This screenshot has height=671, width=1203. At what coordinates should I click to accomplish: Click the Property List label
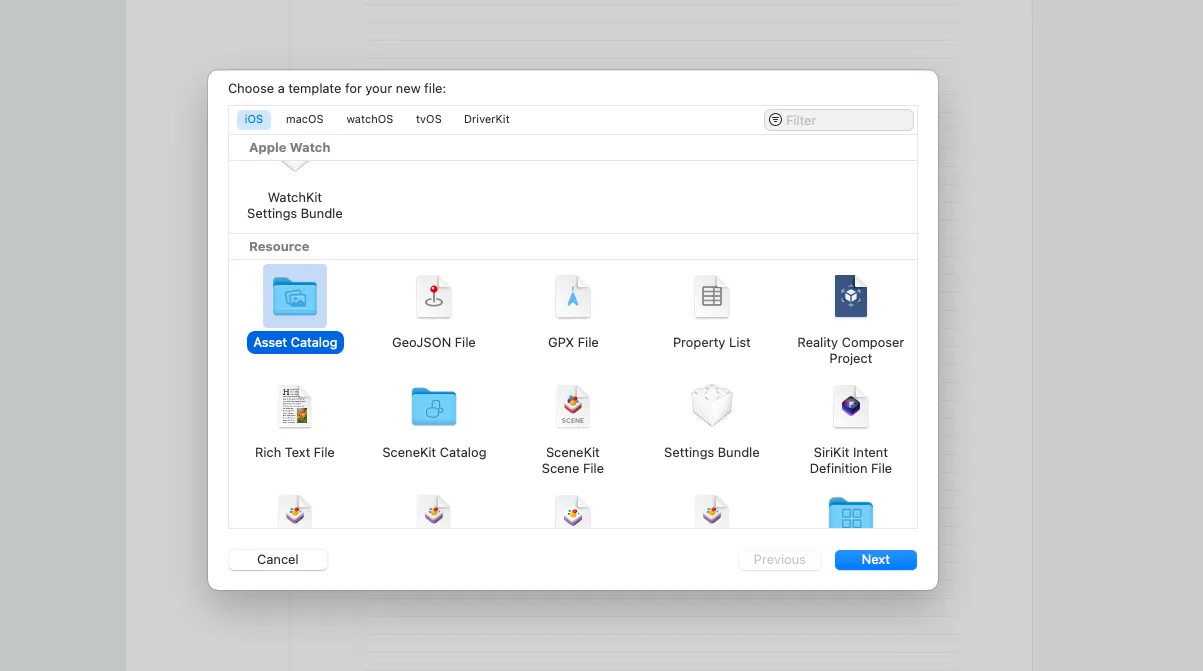click(712, 342)
